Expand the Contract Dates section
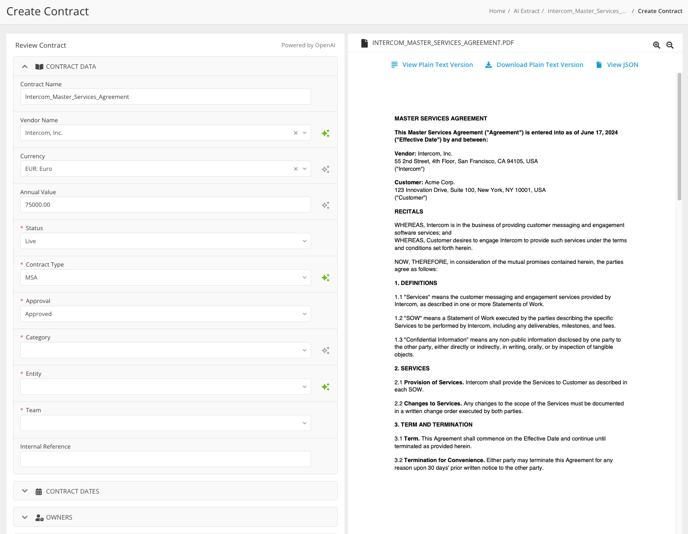The height and width of the screenshot is (534, 688). pos(25,491)
